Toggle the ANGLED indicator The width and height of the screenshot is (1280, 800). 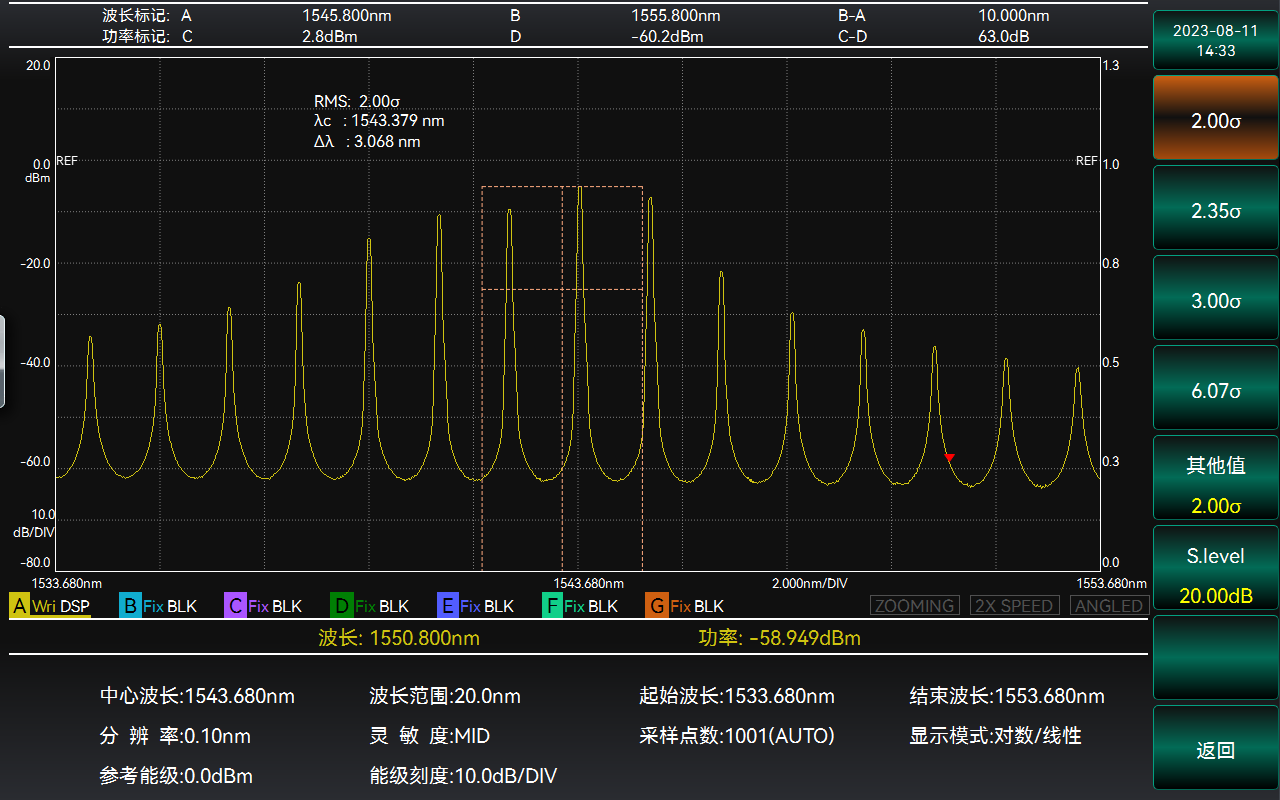[1109, 606]
